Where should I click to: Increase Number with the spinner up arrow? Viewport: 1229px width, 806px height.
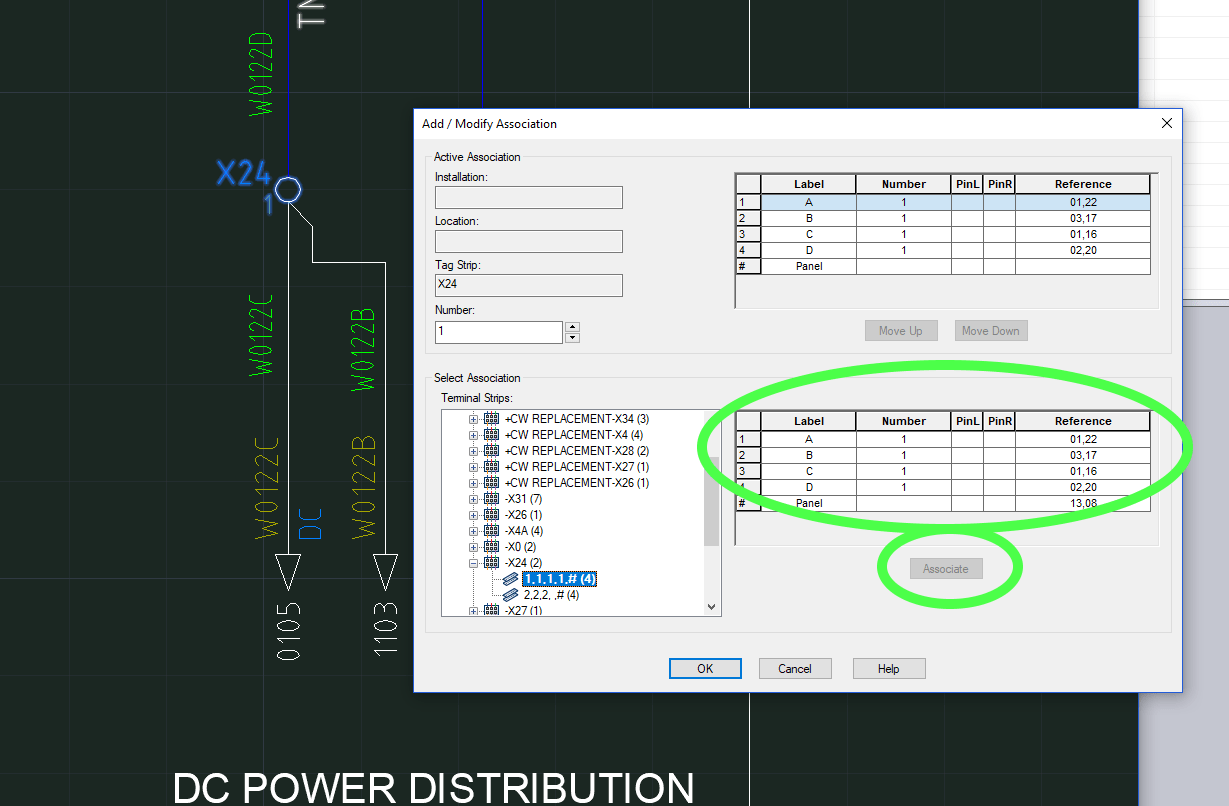[x=572, y=326]
